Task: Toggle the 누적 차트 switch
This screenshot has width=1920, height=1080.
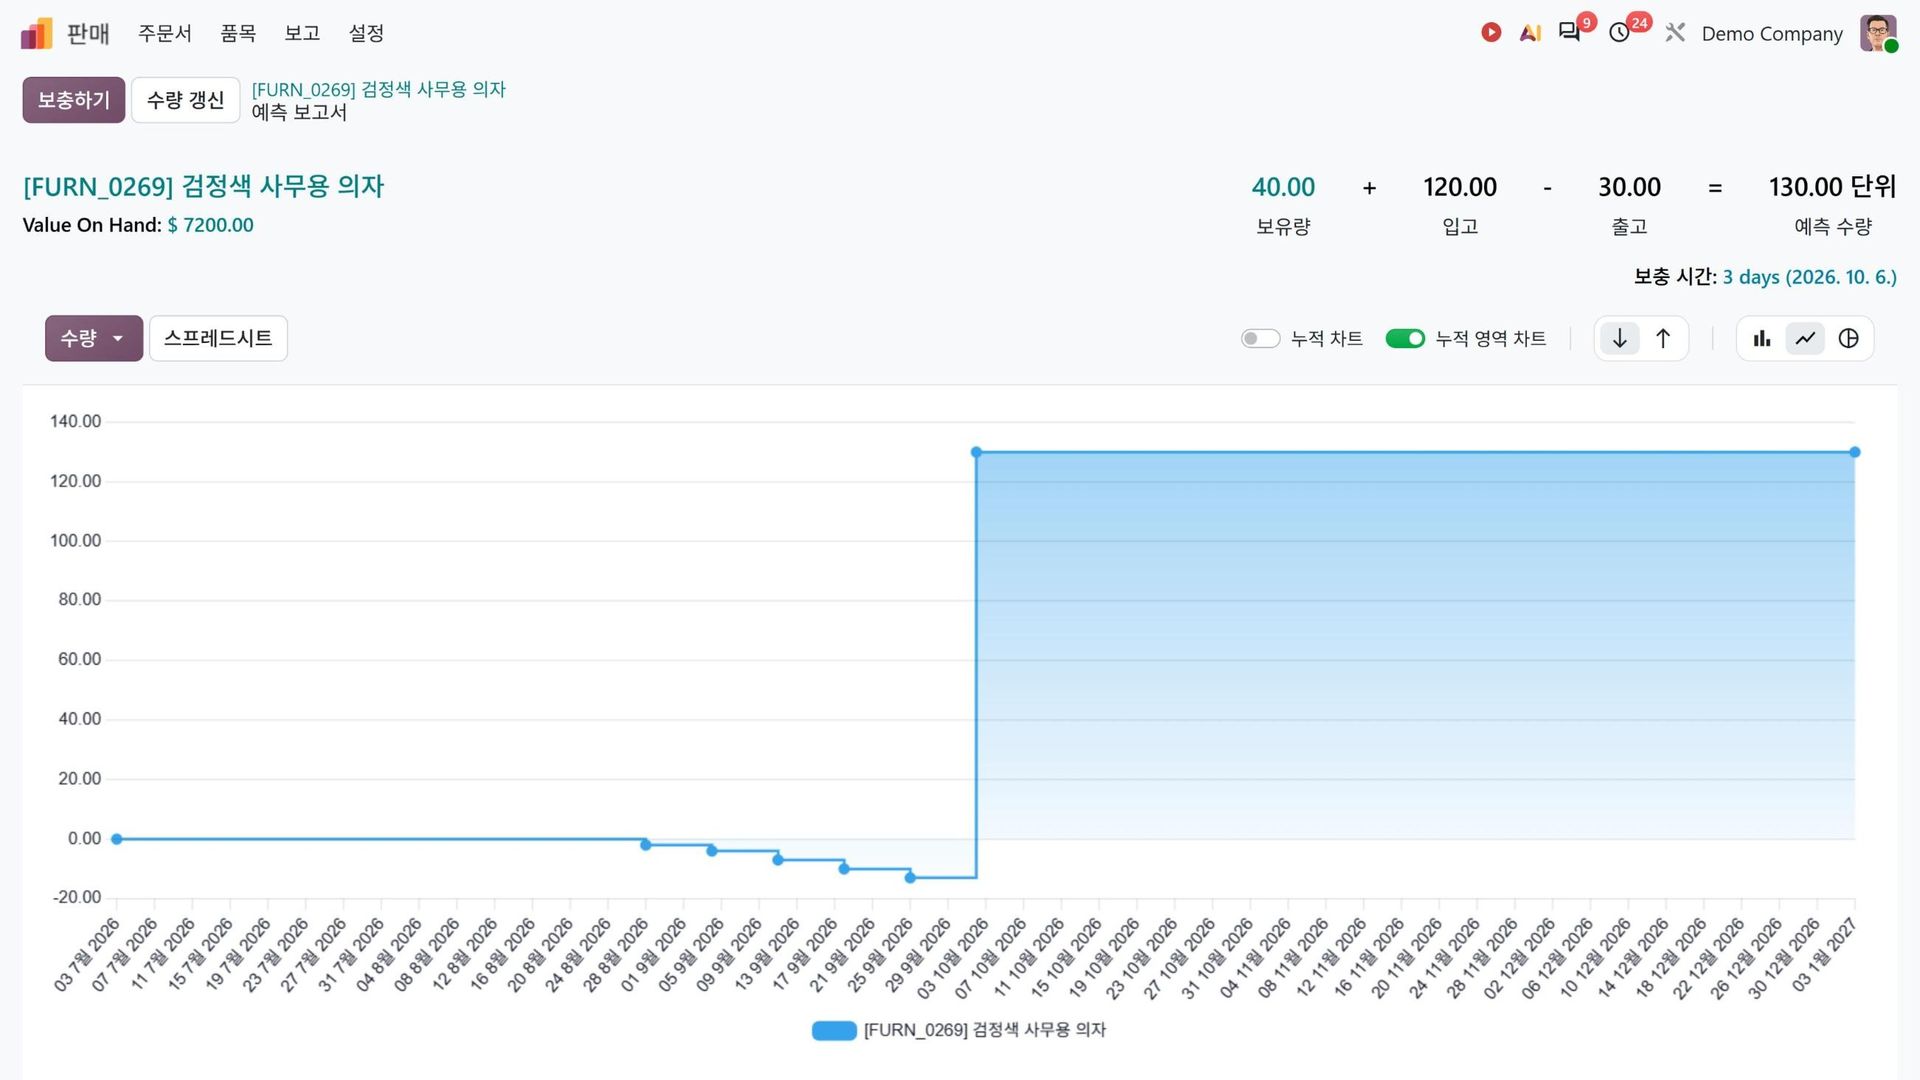Action: pos(1260,339)
